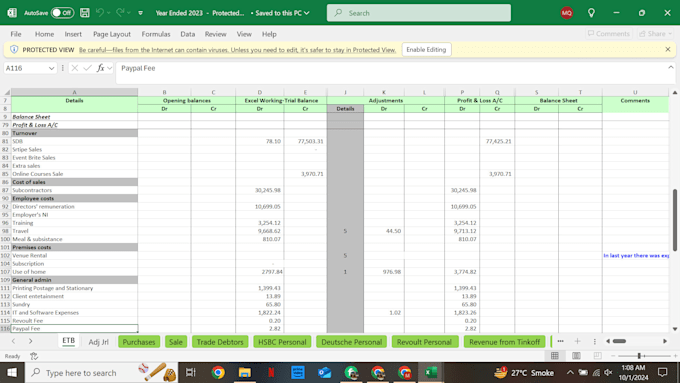Click the Select All corner triangle
The image size is (680, 383).
[x=7, y=92]
